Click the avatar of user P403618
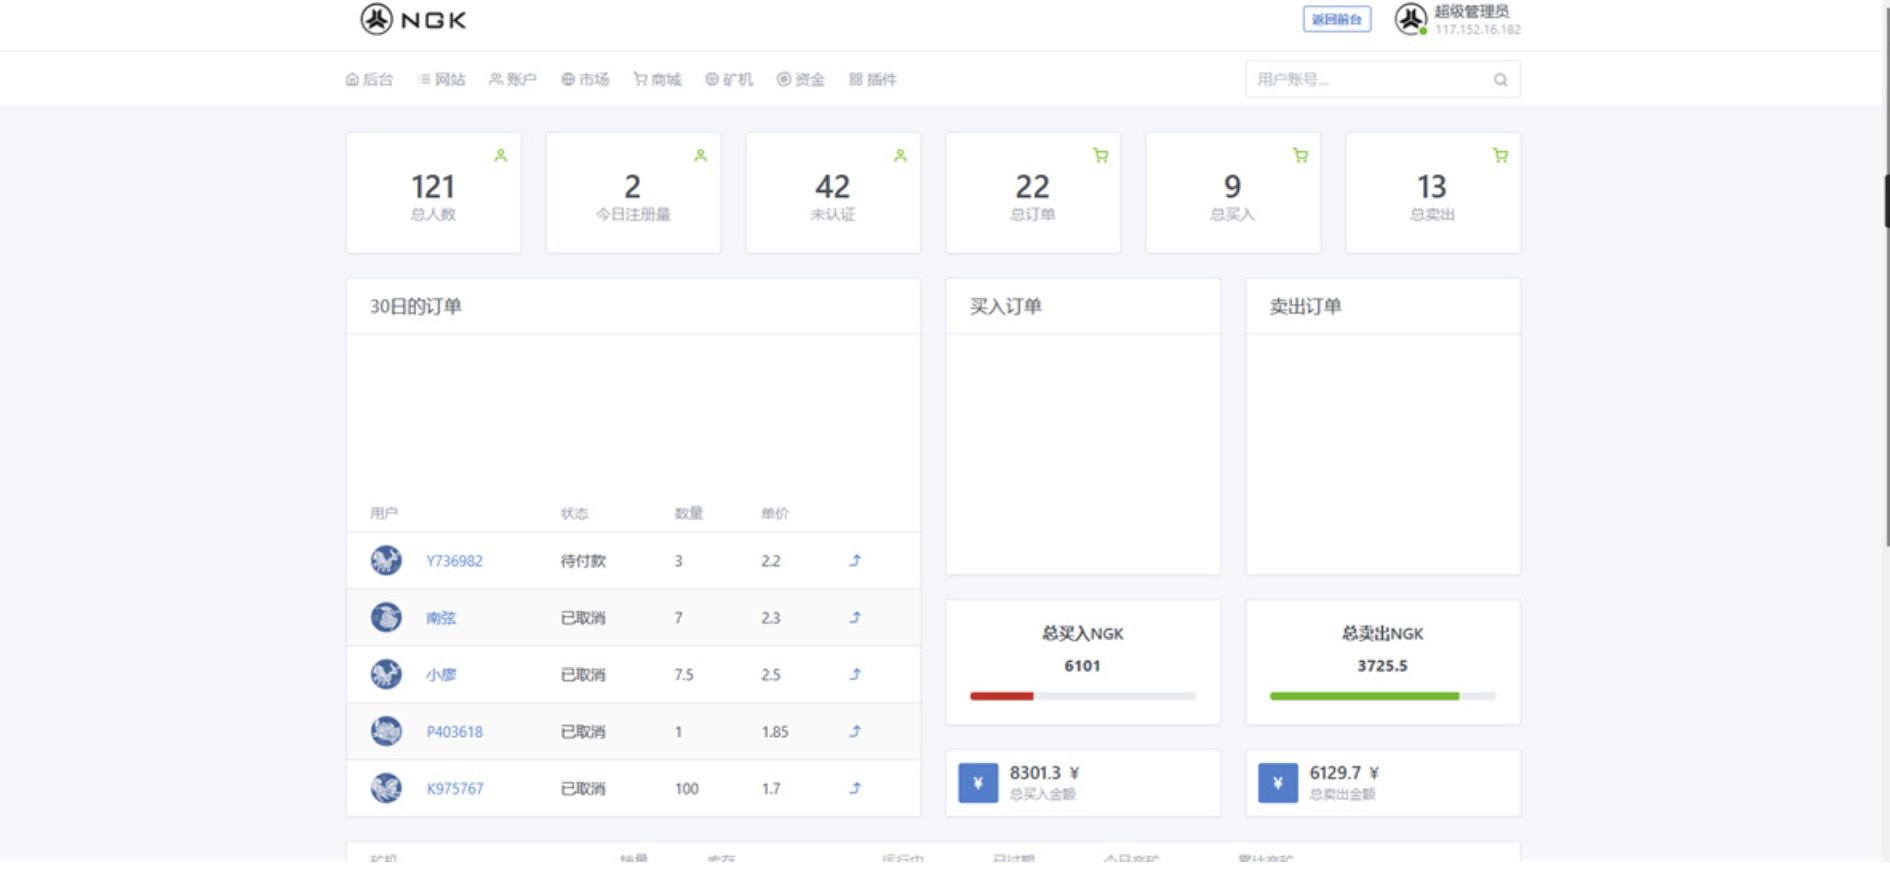Viewport: 1890px width, 874px height. click(386, 731)
